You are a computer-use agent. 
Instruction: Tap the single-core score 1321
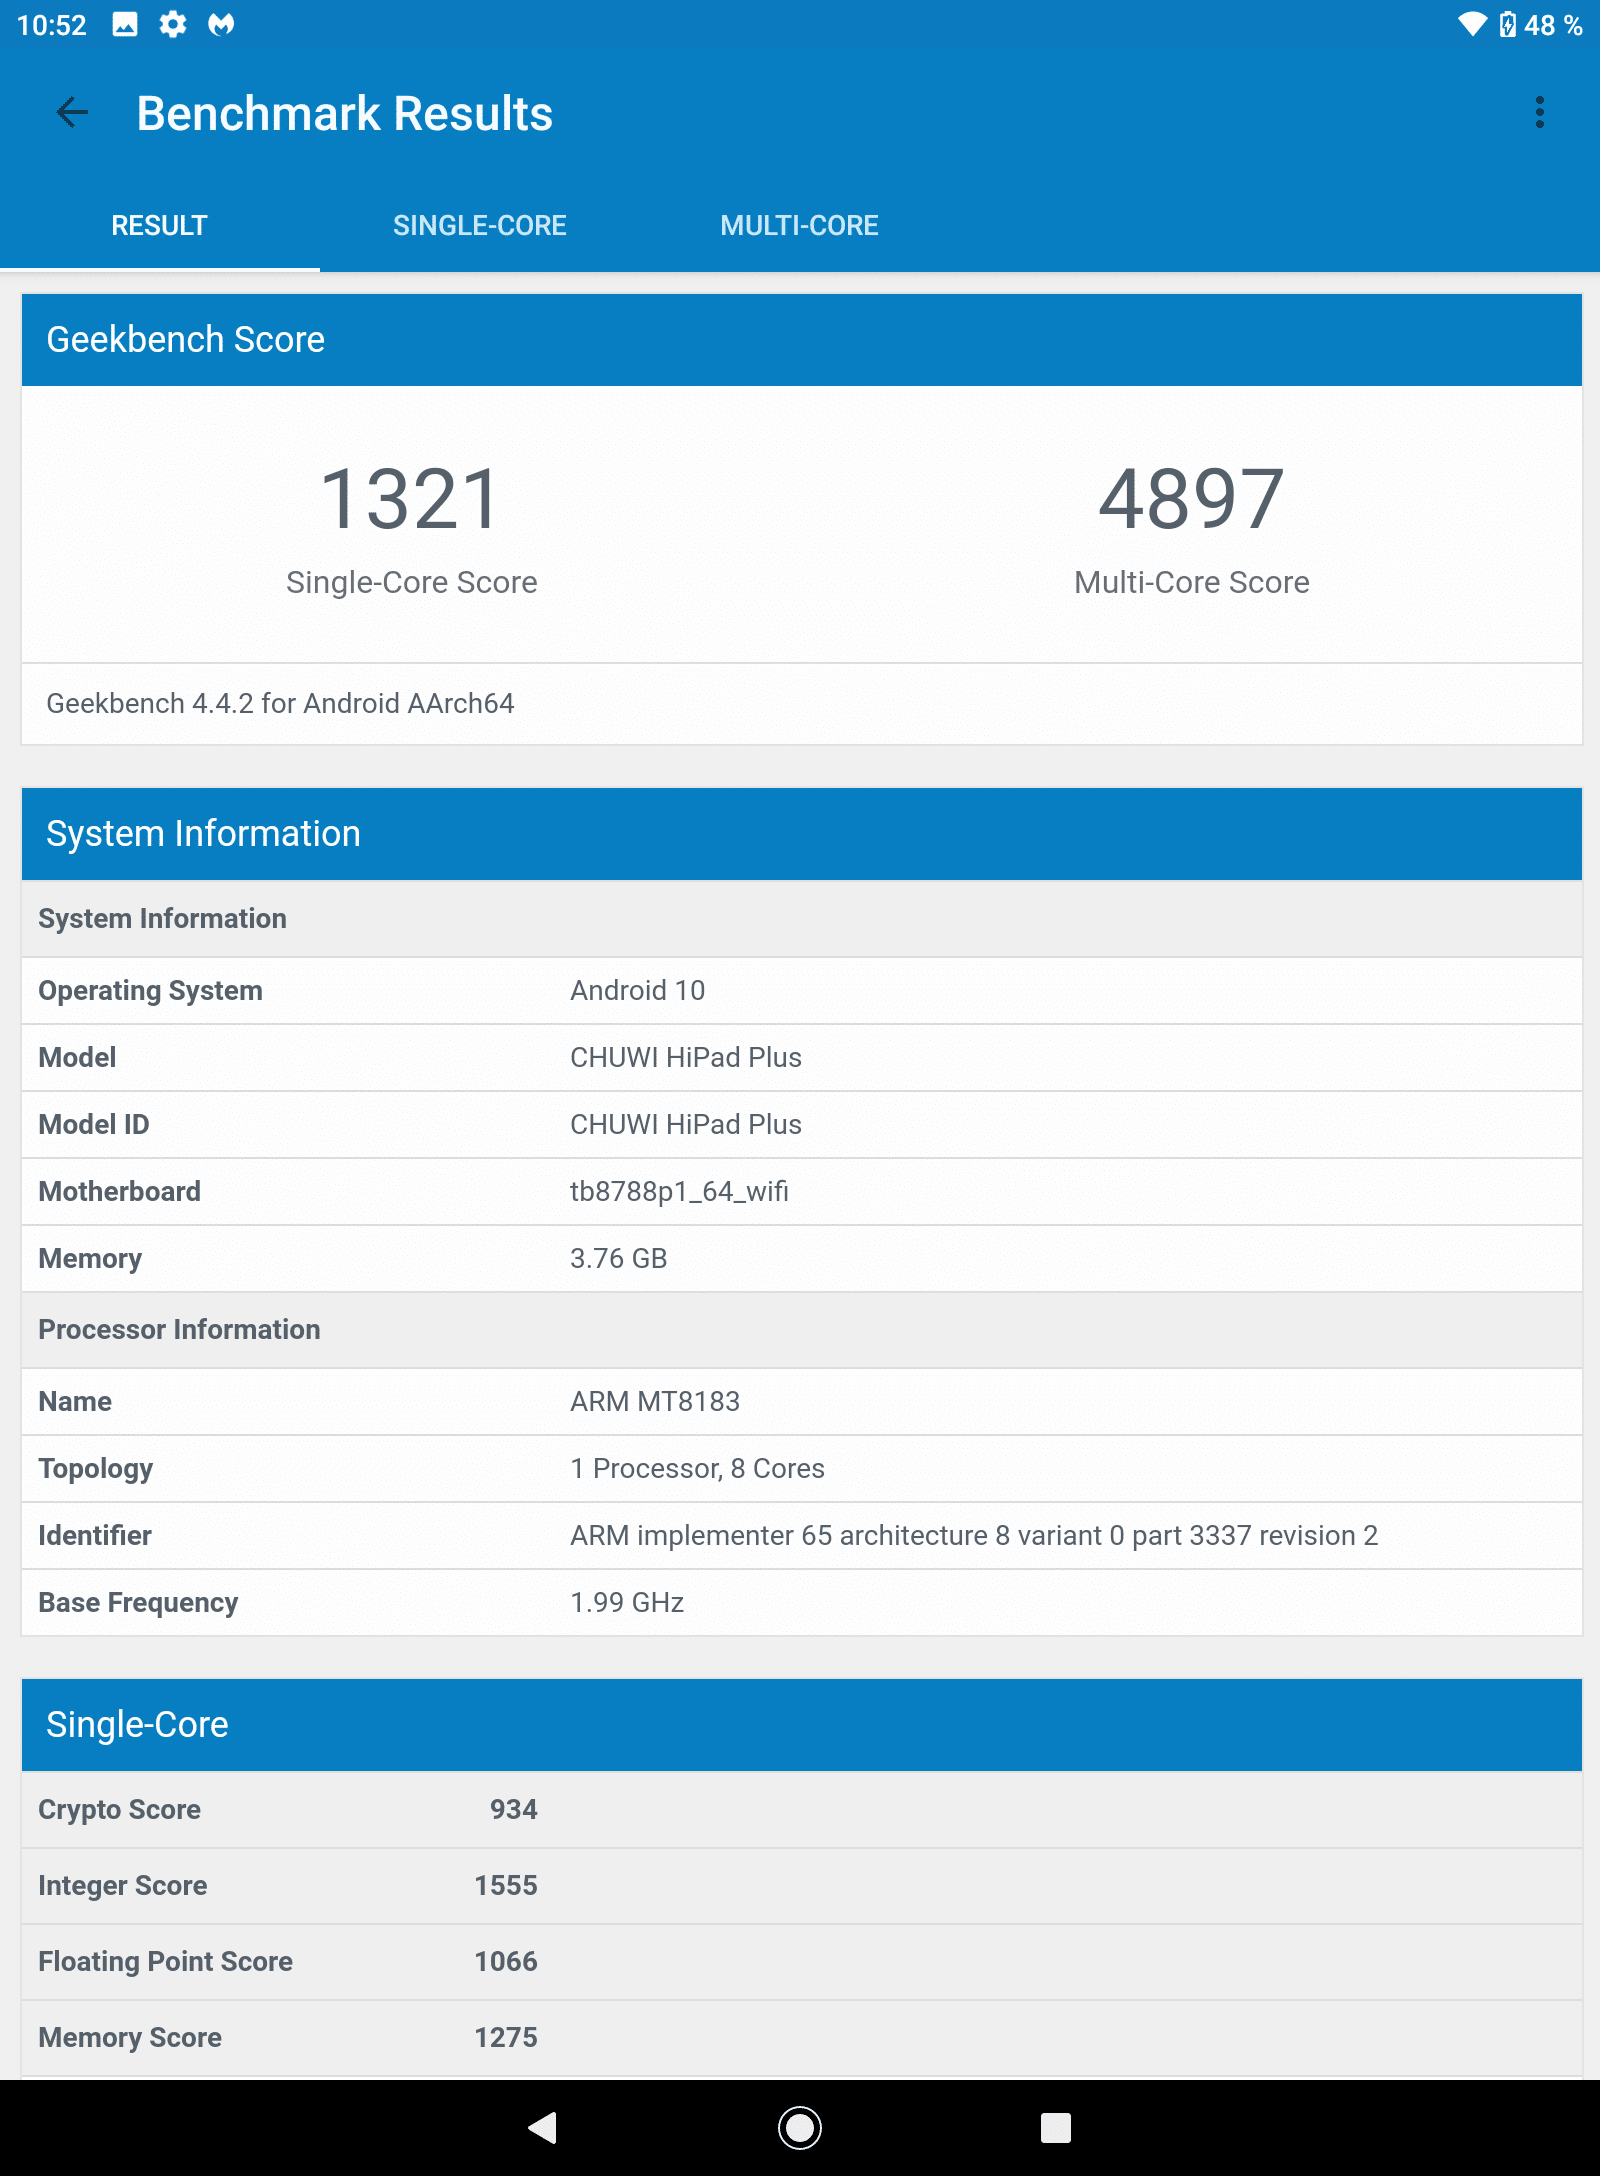pos(411,499)
